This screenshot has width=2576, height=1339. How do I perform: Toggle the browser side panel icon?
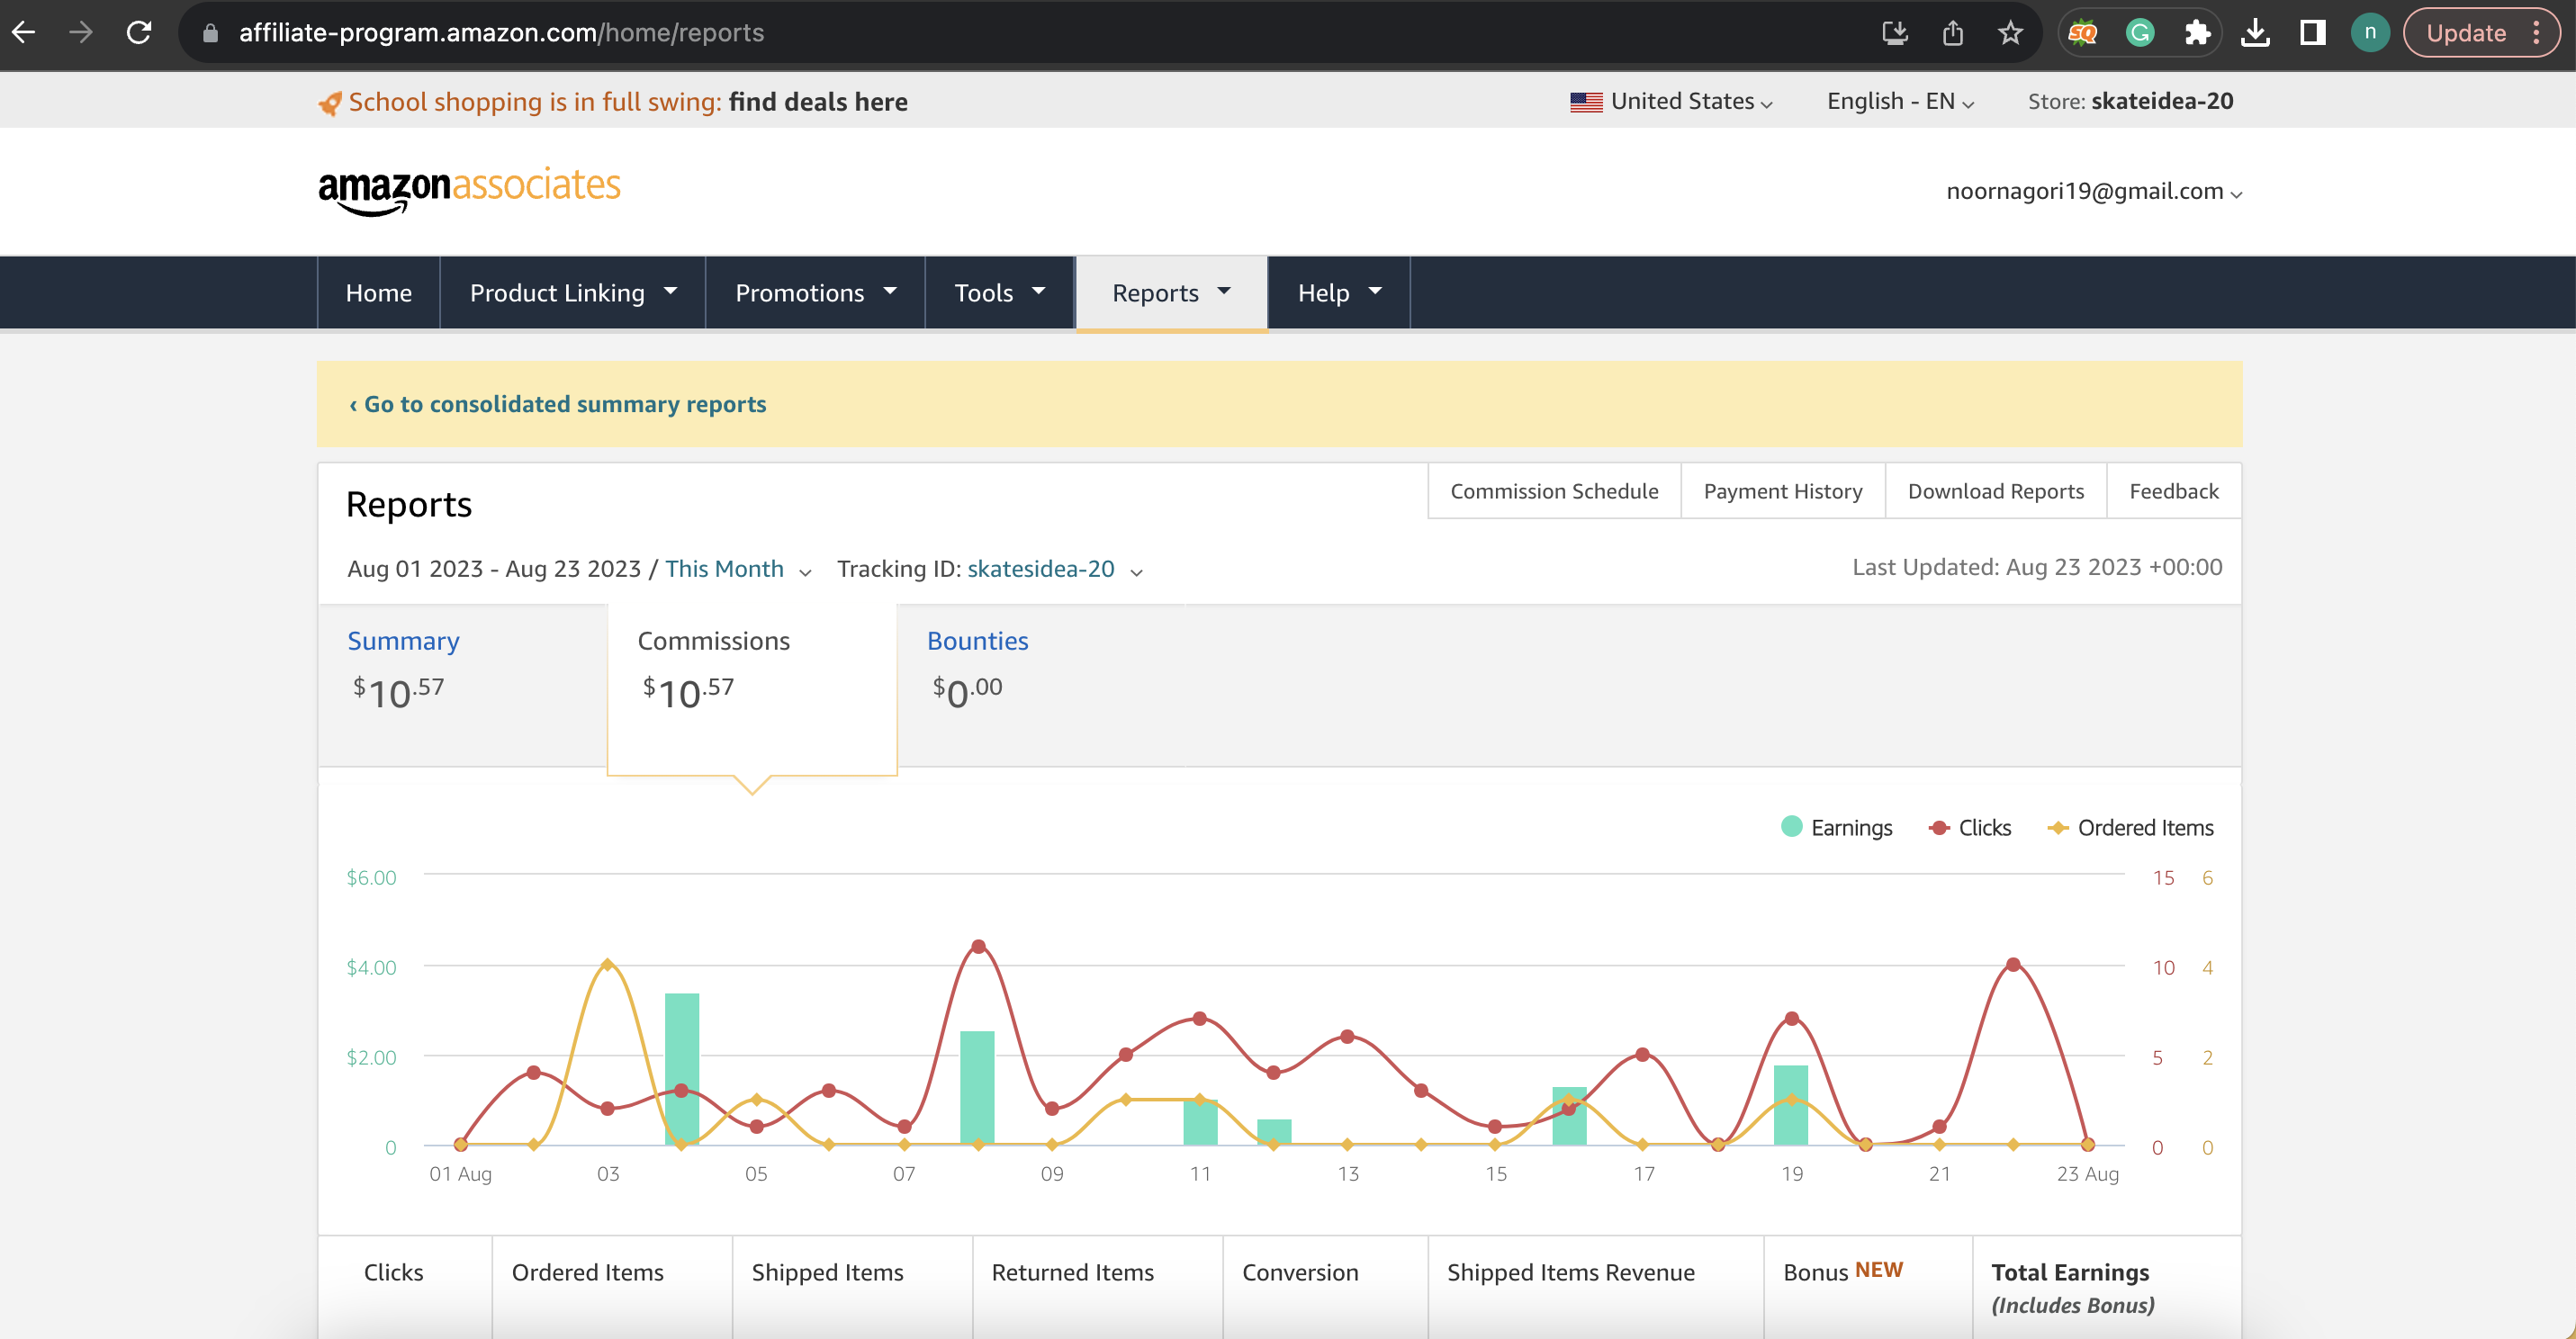click(x=2312, y=33)
